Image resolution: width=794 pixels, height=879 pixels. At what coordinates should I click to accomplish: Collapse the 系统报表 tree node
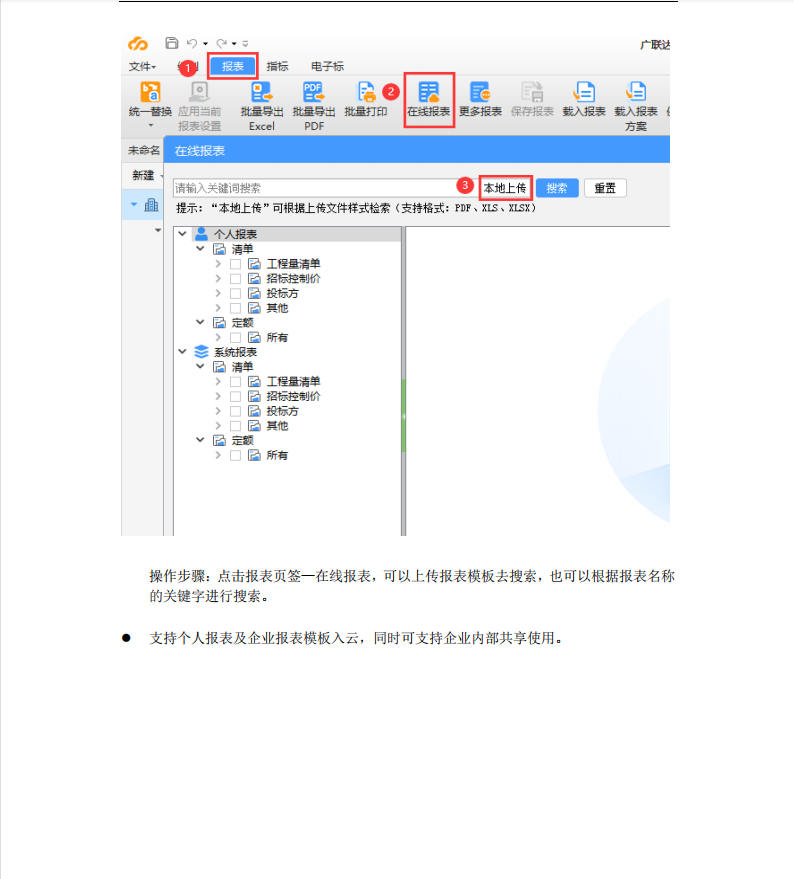182,352
